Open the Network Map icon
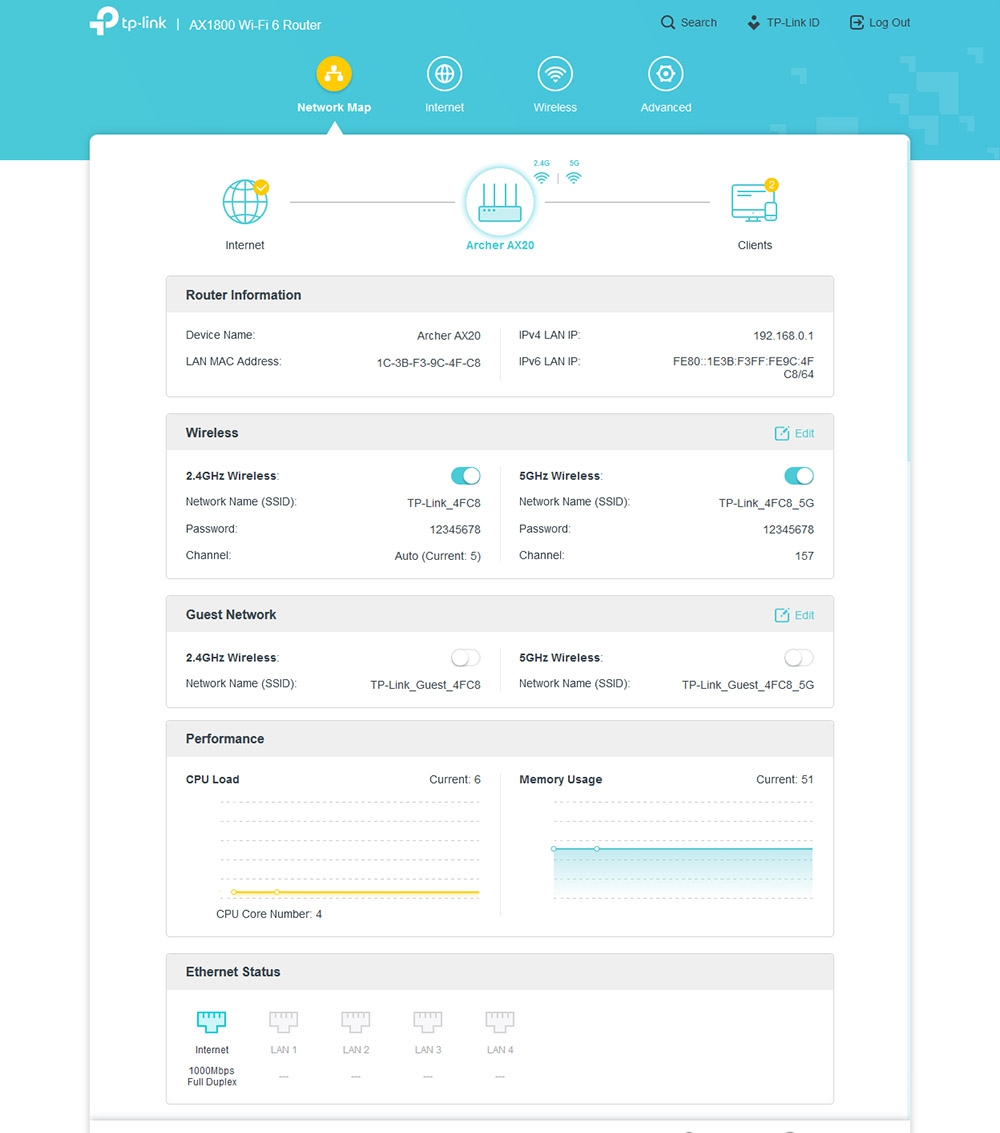The height and width of the screenshot is (1133, 1000). click(334, 74)
